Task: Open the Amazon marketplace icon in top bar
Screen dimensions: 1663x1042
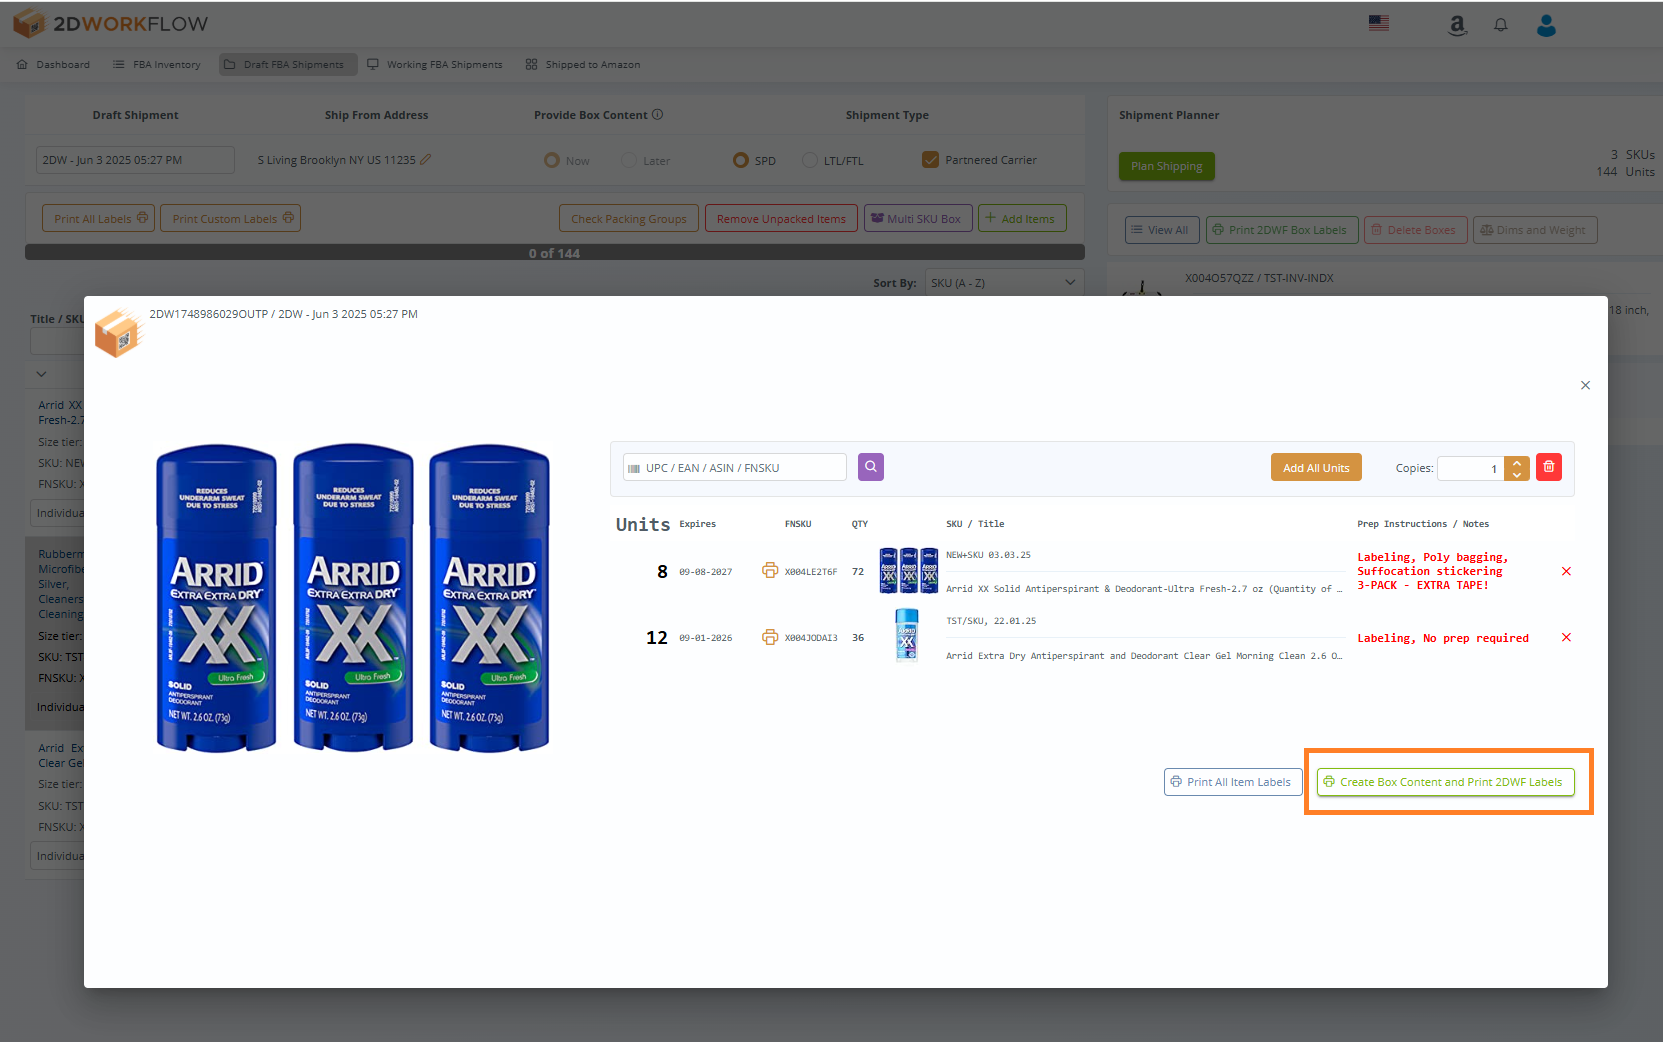Action: pyautogui.click(x=1457, y=25)
